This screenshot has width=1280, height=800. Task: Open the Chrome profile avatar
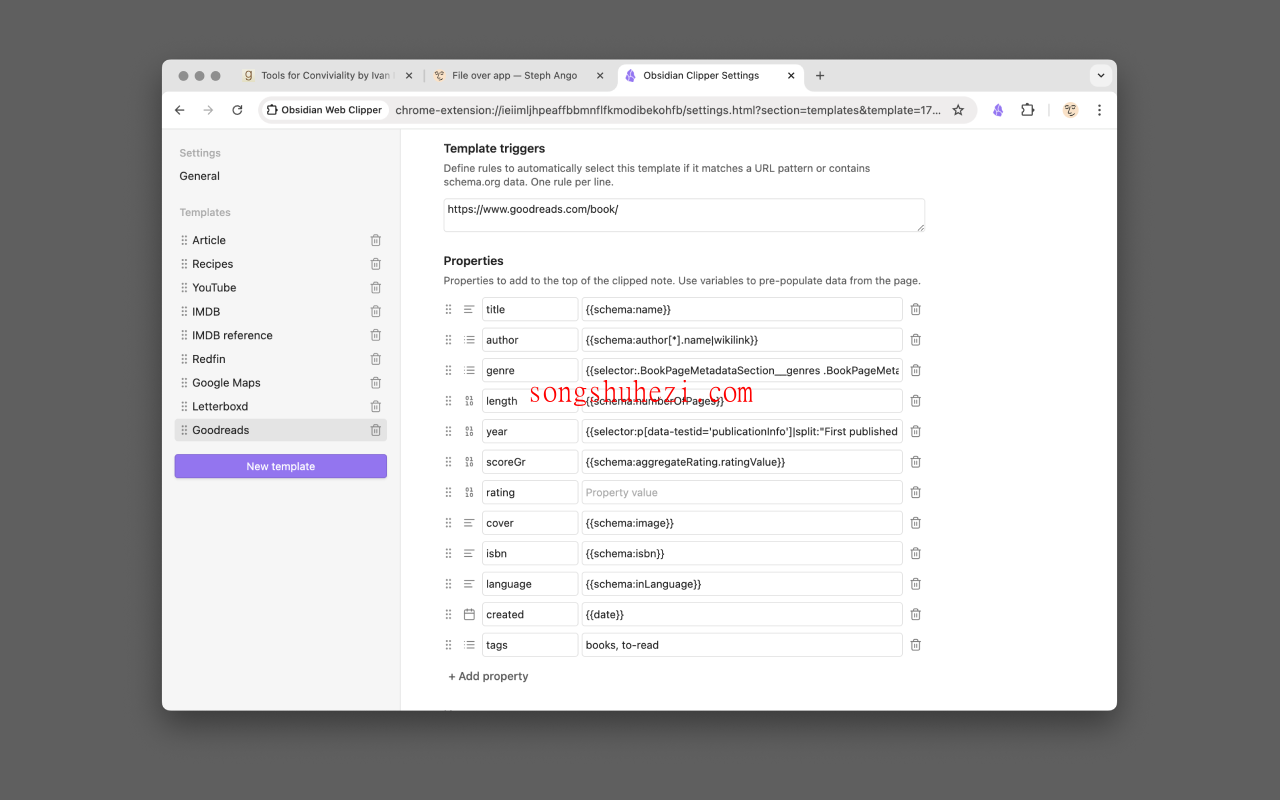pyautogui.click(x=1070, y=110)
